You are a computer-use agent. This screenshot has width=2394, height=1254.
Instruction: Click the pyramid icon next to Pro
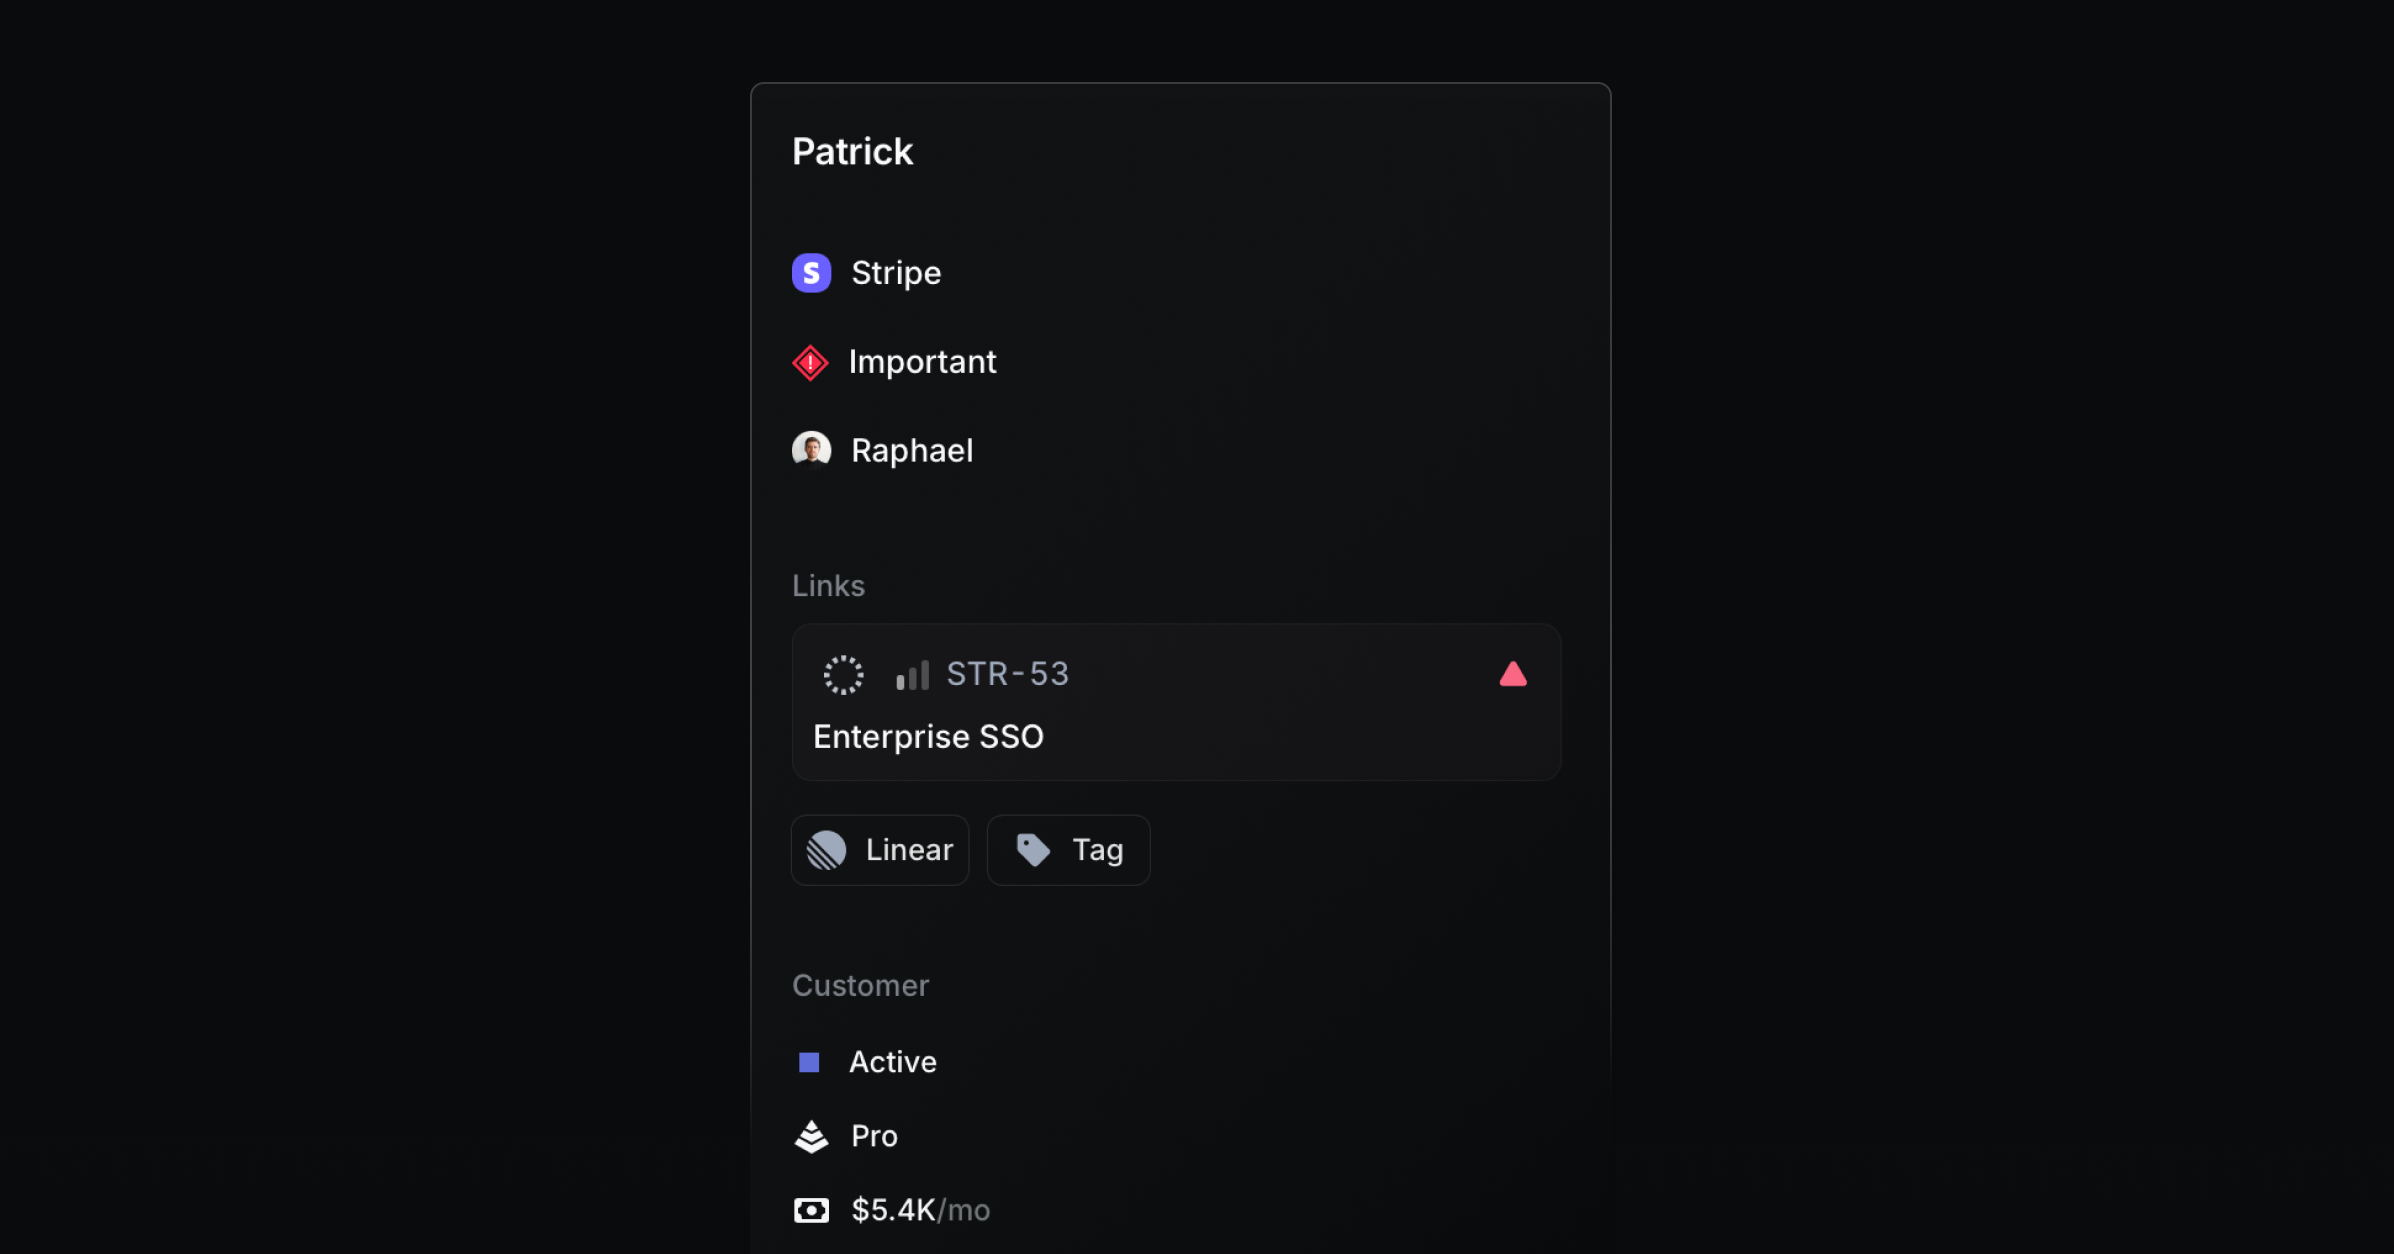tap(811, 1136)
